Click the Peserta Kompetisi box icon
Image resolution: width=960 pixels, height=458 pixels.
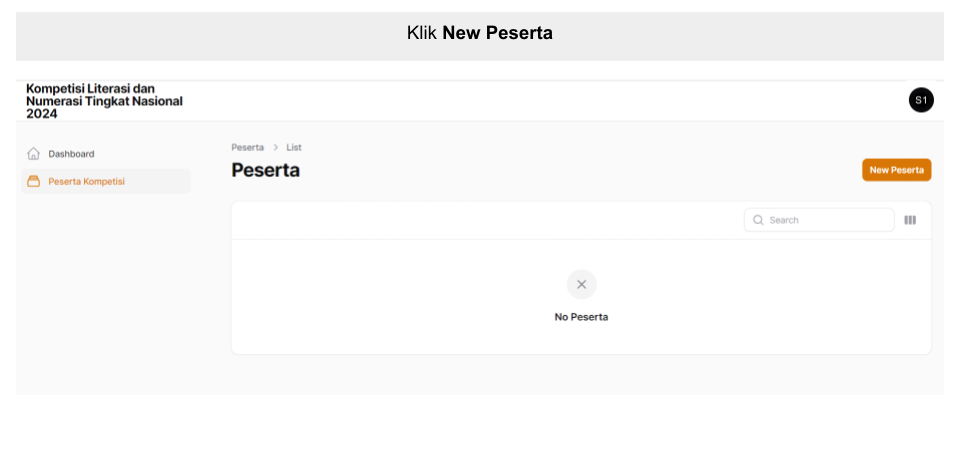point(34,181)
